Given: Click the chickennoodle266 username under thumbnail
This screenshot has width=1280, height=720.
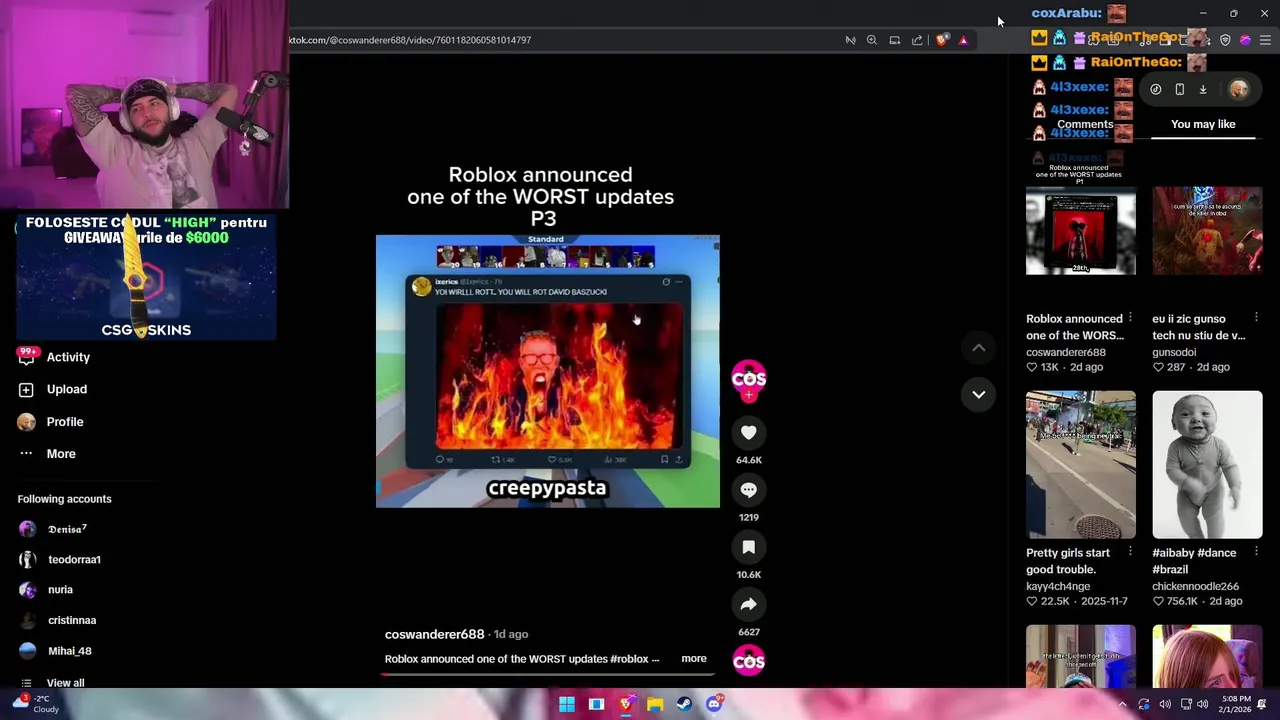Looking at the screenshot, I should (x=1195, y=586).
